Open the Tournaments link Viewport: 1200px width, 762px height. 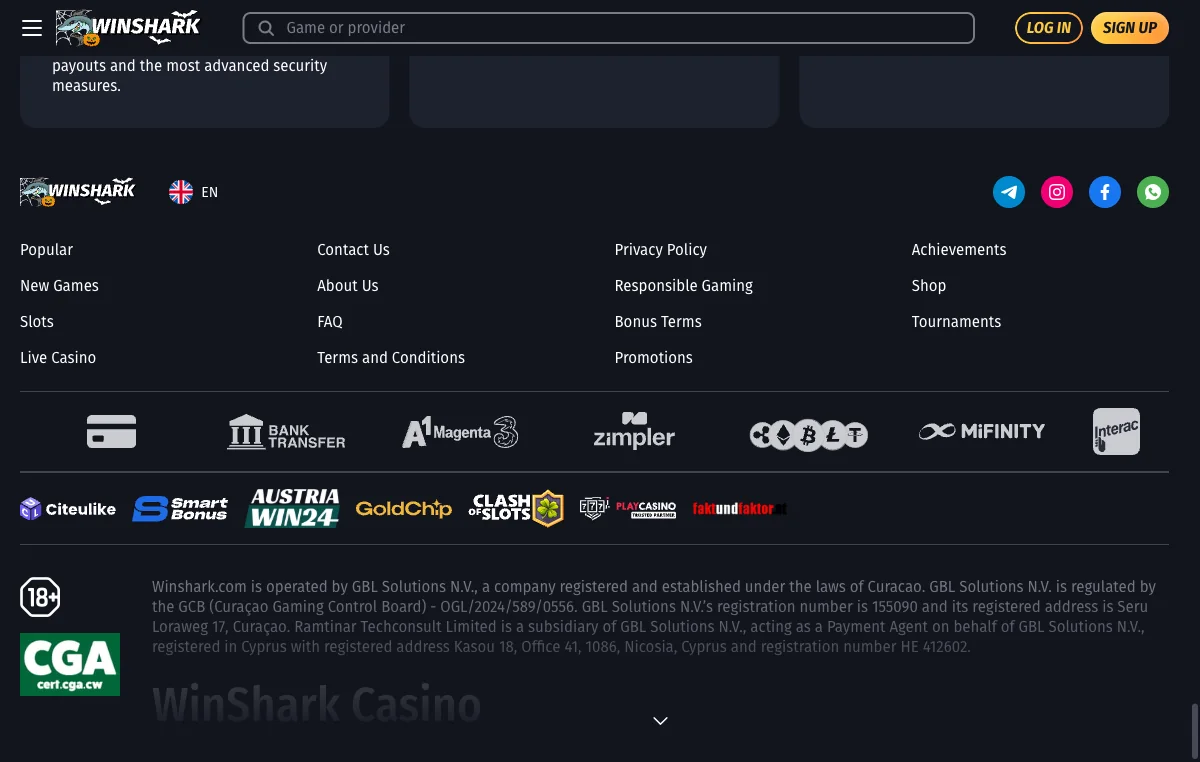956,322
